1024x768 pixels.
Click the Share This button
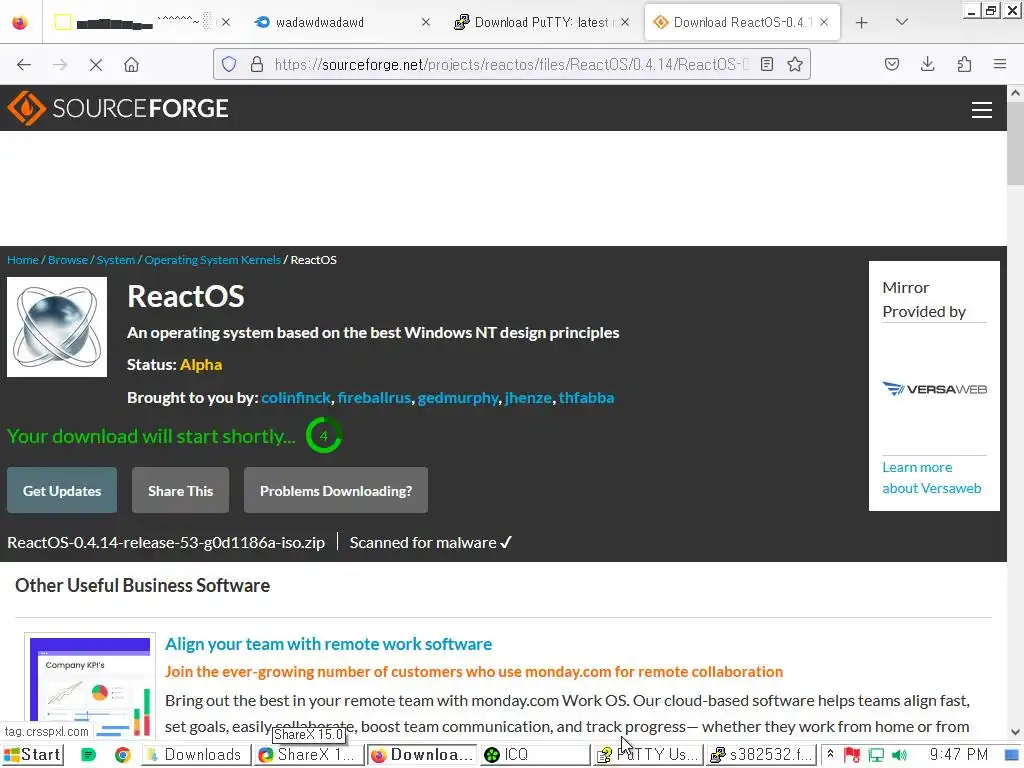point(180,490)
